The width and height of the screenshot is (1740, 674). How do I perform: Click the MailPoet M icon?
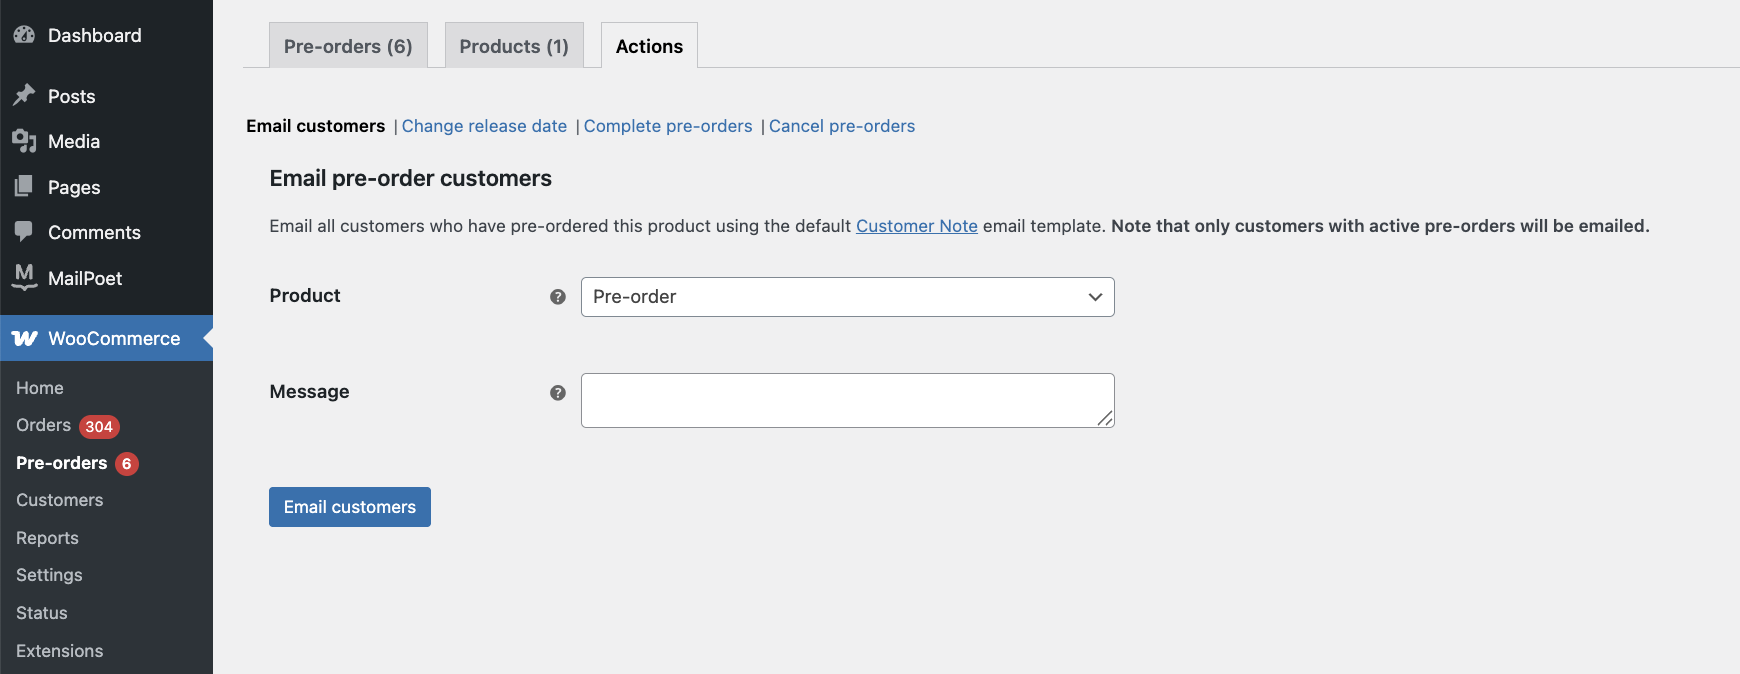24,277
